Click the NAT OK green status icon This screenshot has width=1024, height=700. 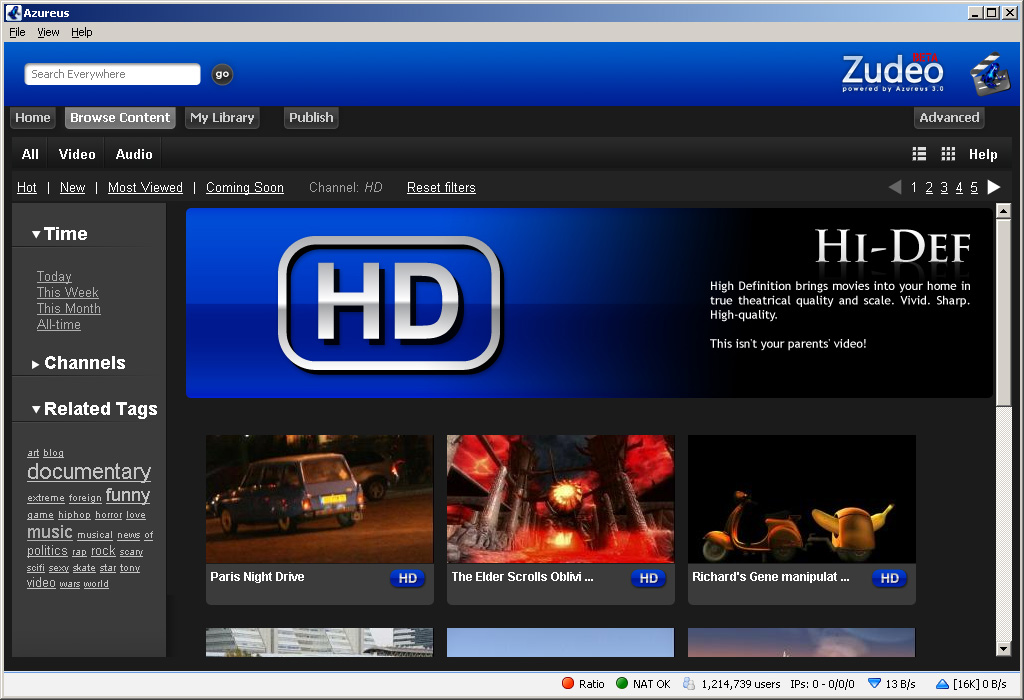pos(622,683)
